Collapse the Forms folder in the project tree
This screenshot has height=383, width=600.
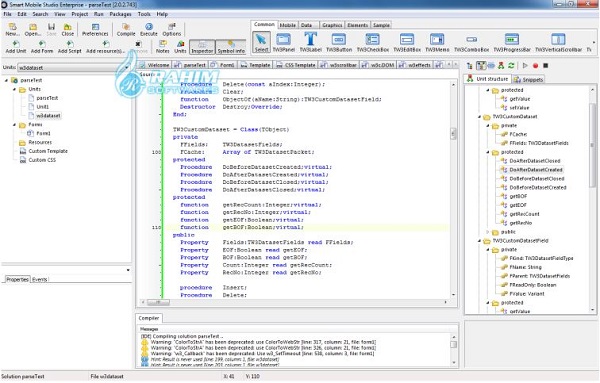pos(15,125)
